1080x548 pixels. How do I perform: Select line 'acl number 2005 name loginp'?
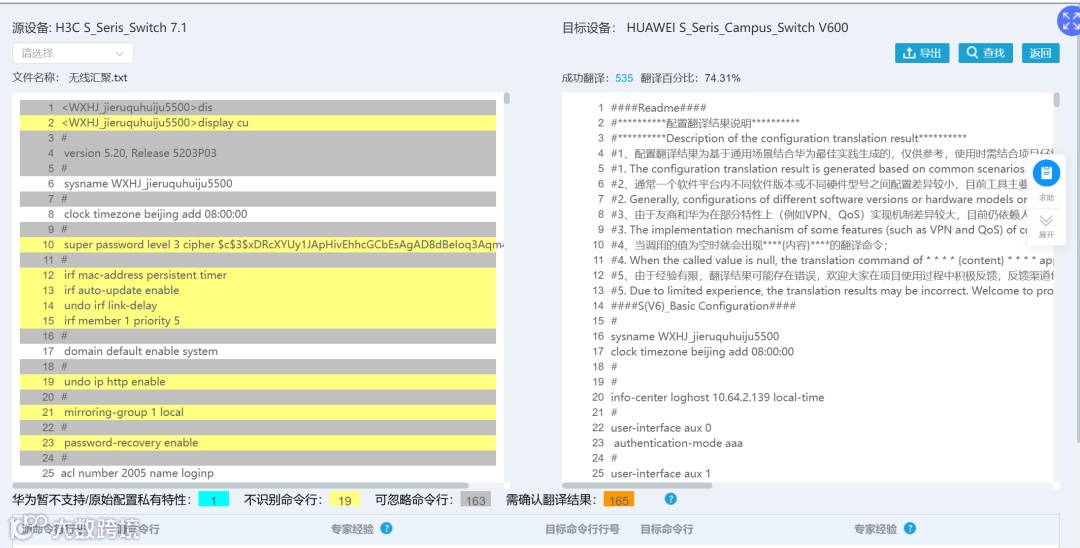(258, 473)
